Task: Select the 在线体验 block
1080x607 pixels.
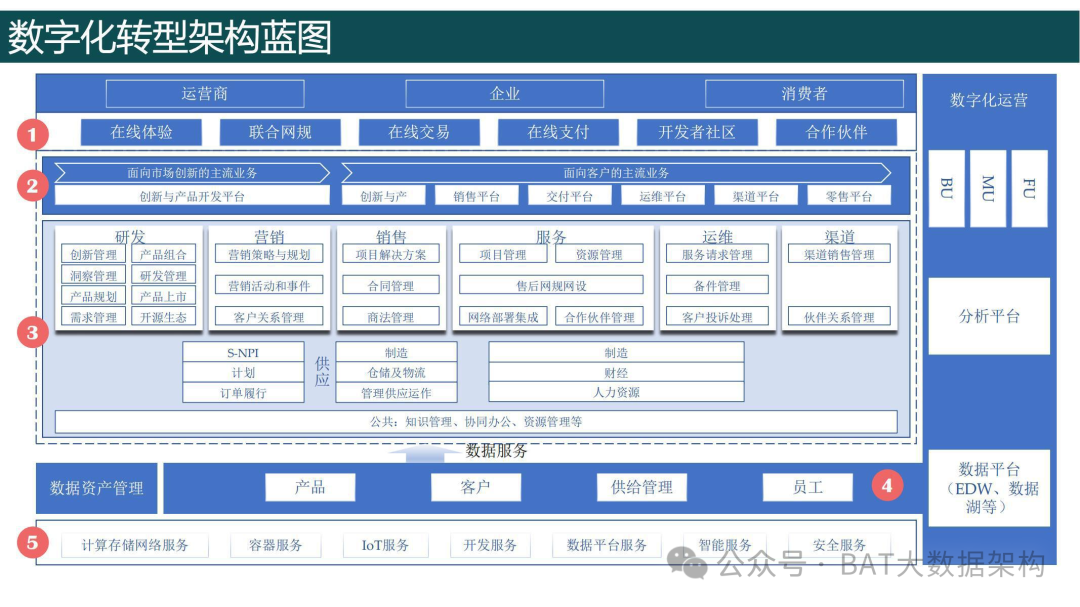Action: tap(141, 132)
